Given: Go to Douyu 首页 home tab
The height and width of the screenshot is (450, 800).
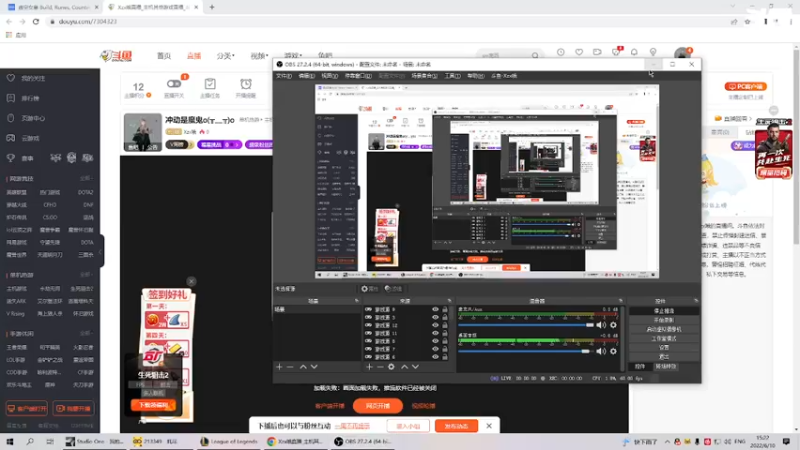Looking at the screenshot, I should 164,56.
